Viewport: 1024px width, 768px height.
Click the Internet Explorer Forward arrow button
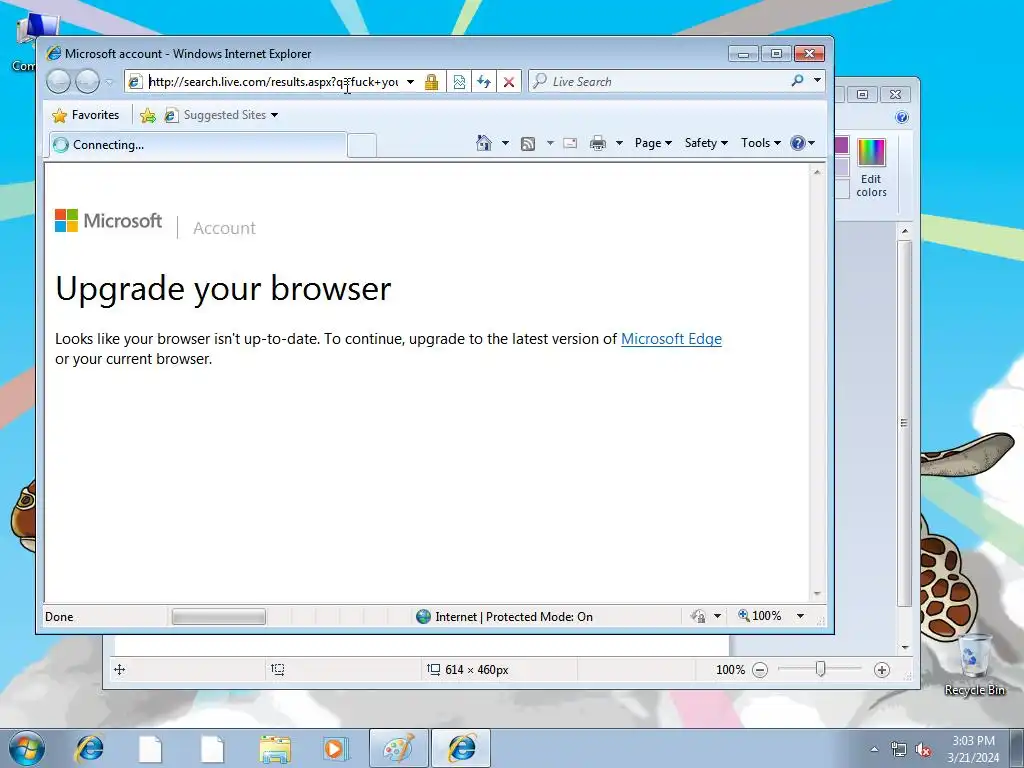tap(88, 82)
